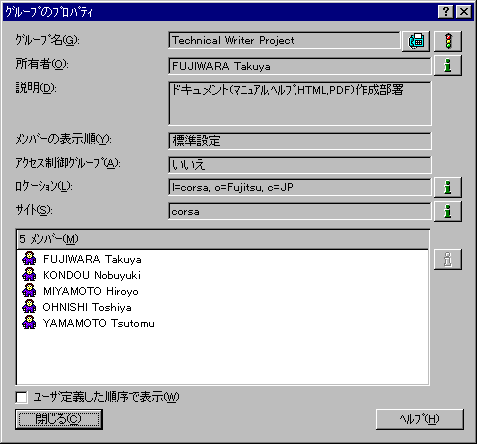Click the メンバーの表示順(Y) label
The height and width of the screenshot is (444, 477).
tap(64, 139)
